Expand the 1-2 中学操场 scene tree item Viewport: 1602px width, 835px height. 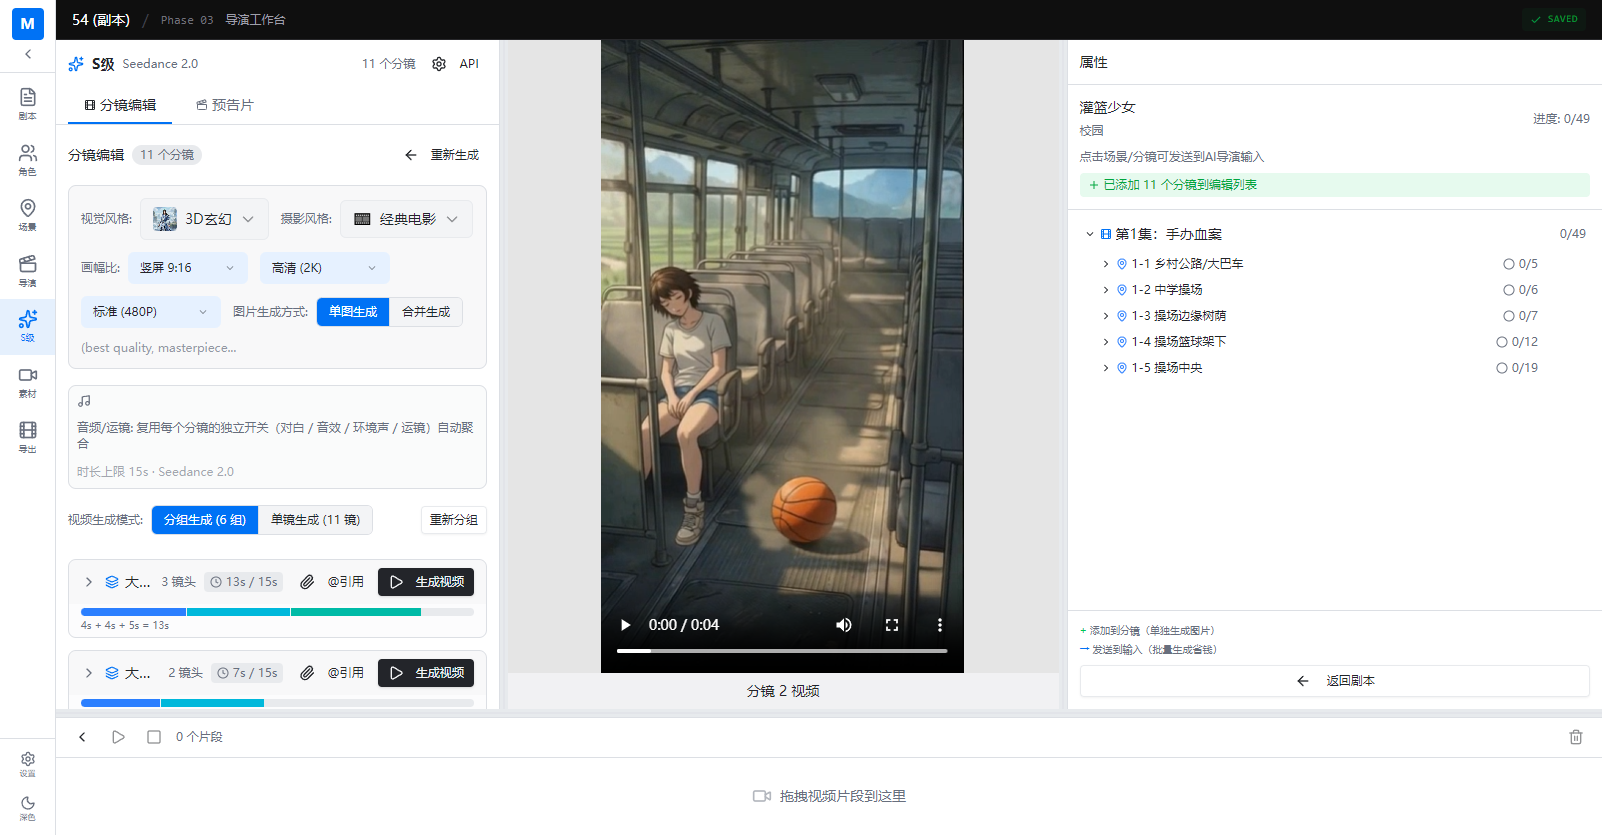[x=1105, y=290]
